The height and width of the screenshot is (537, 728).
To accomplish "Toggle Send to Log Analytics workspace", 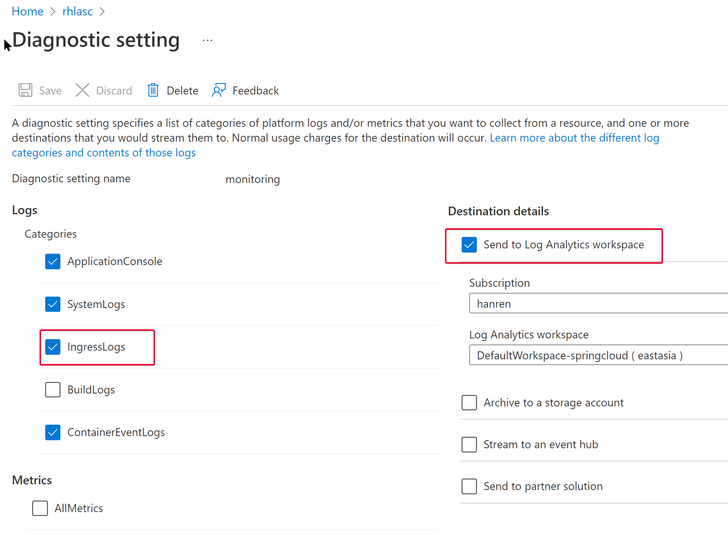I will tap(469, 245).
